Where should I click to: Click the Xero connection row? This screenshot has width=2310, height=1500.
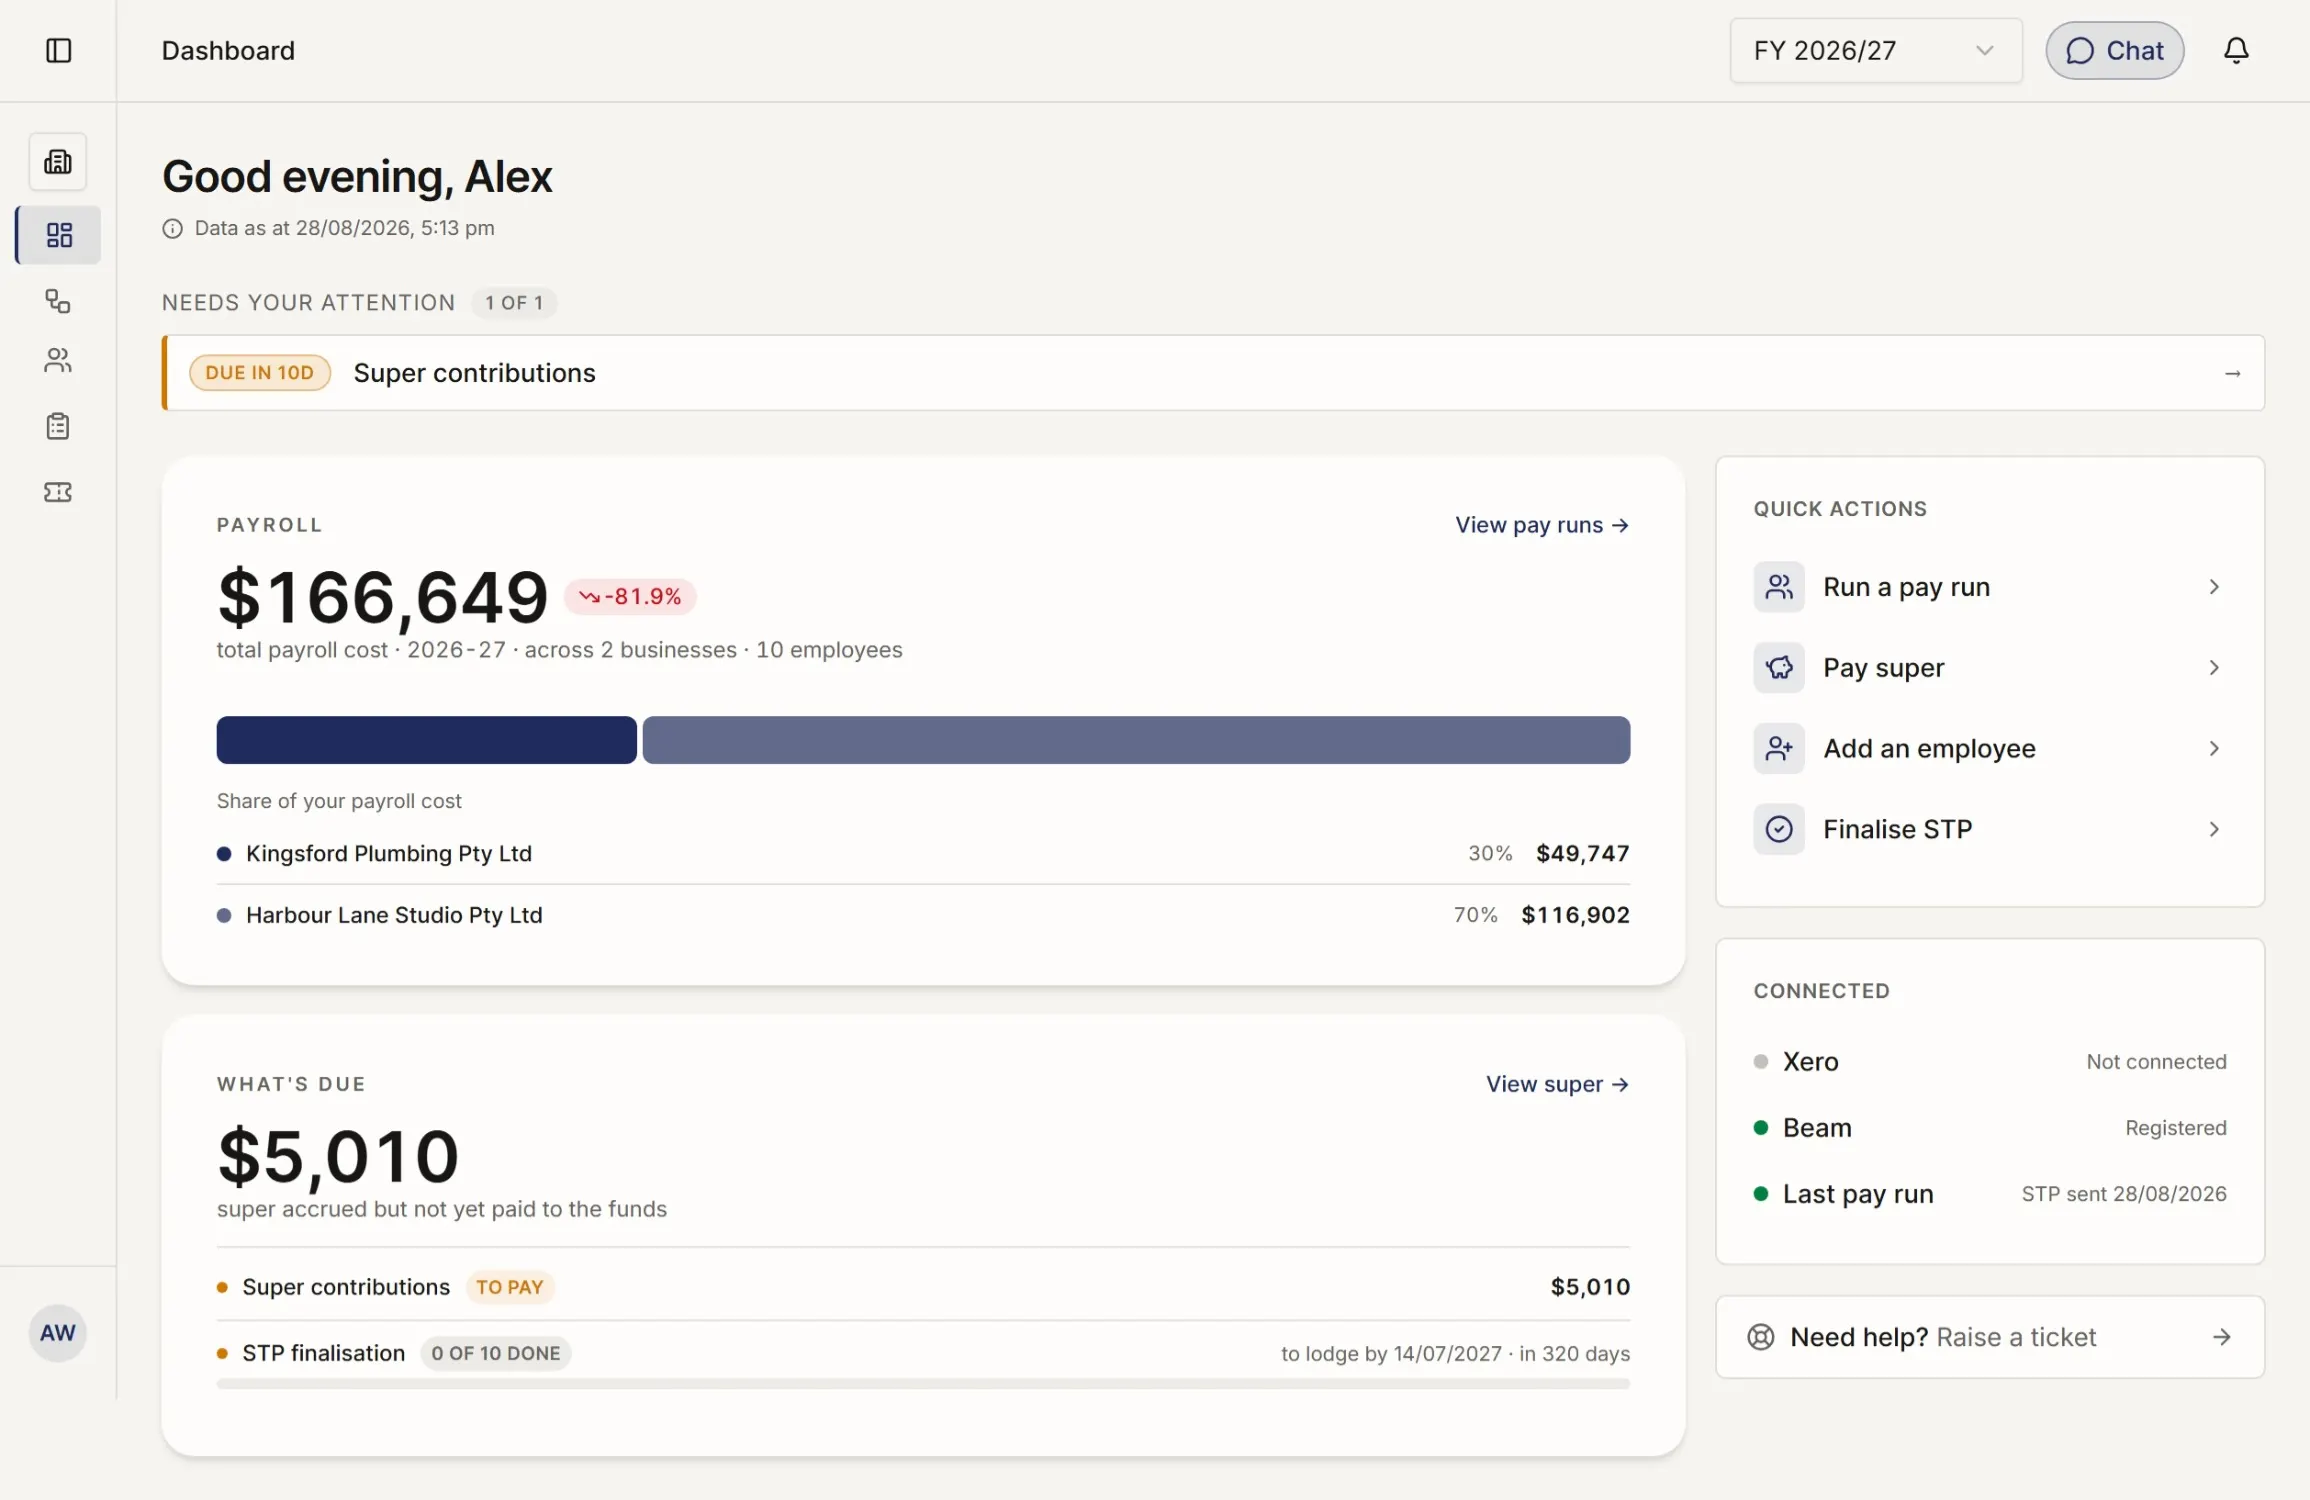pyautogui.click(x=1990, y=1062)
